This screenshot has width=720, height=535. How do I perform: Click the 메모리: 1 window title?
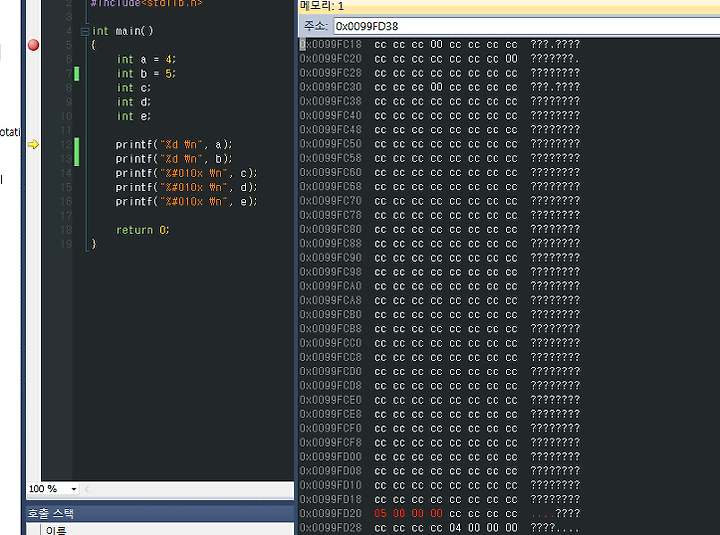(322, 6)
